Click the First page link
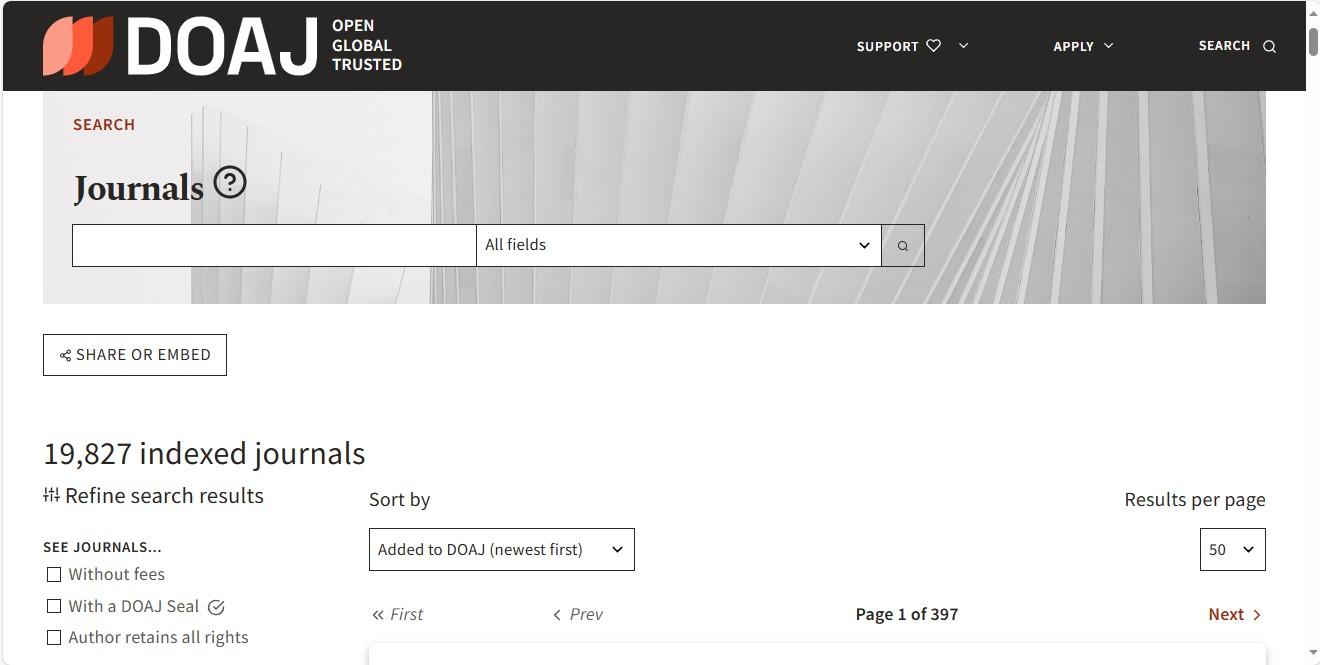Image resolution: width=1320 pixels, height=665 pixels. pyautogui.click(x=397, y=614)
